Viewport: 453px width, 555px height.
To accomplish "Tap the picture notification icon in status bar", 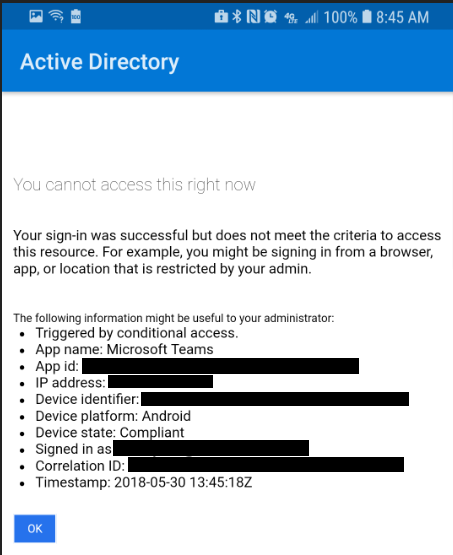I will click(36, 16).
